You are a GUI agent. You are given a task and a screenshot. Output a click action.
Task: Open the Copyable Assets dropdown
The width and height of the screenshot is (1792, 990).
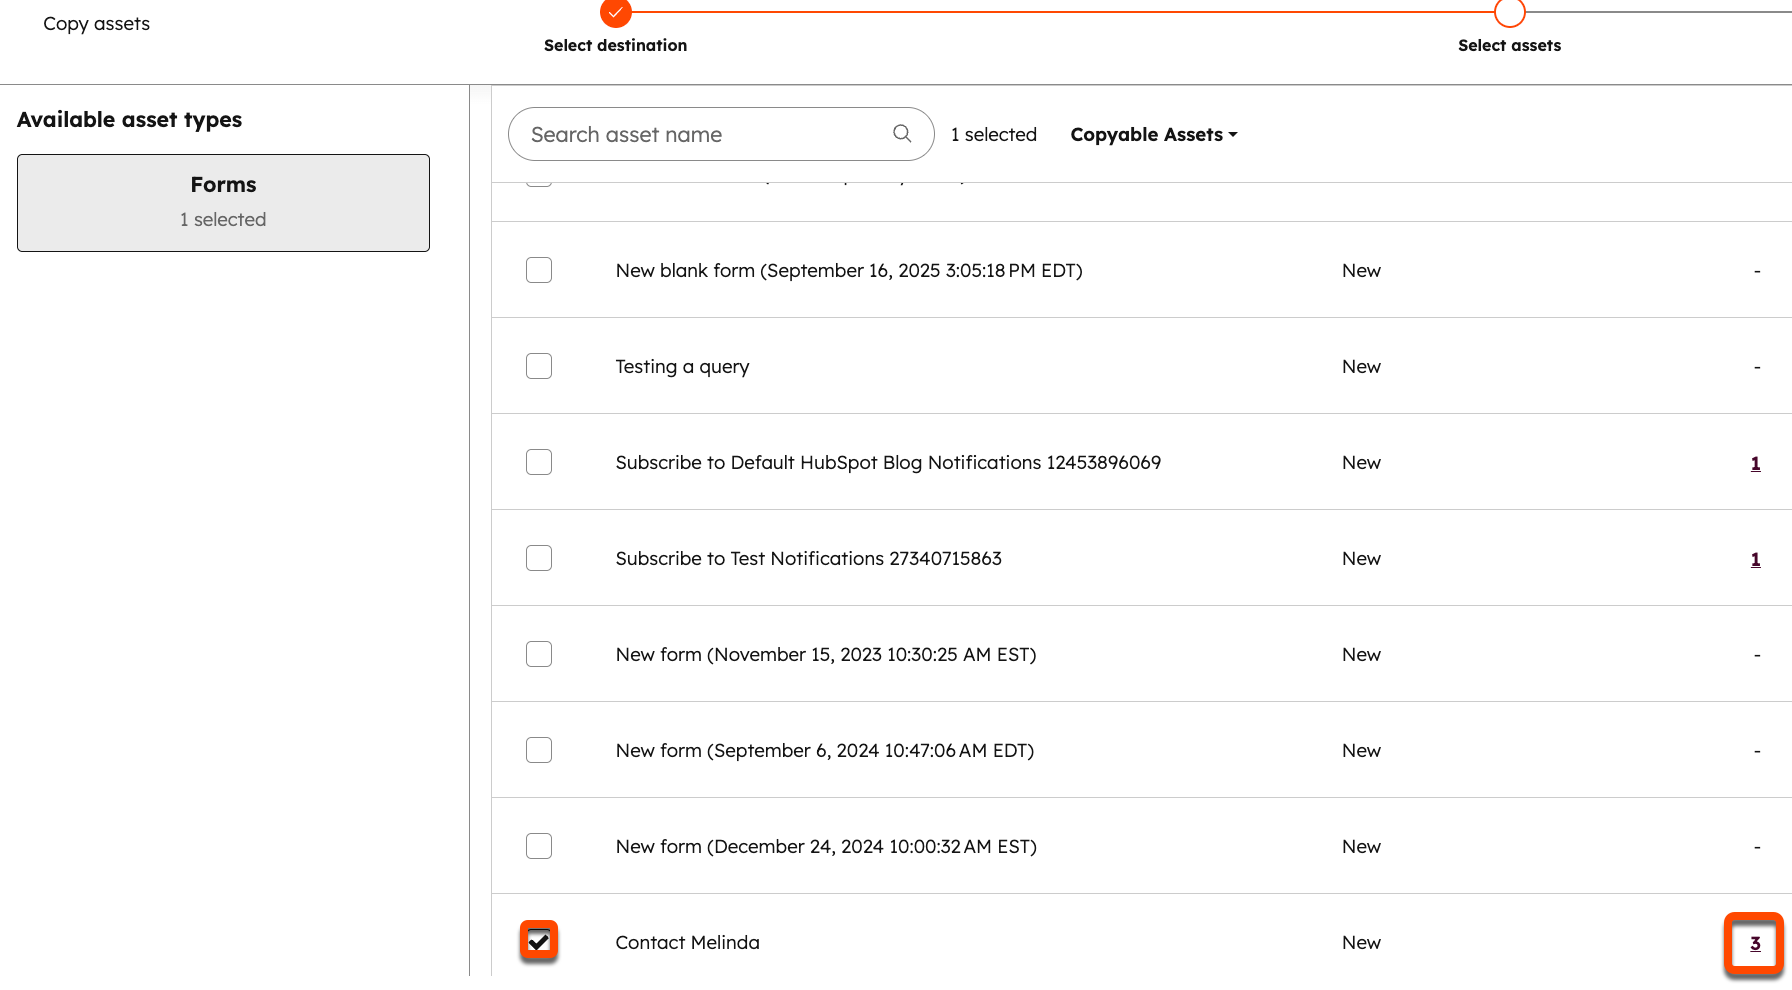coord(1153,135)
